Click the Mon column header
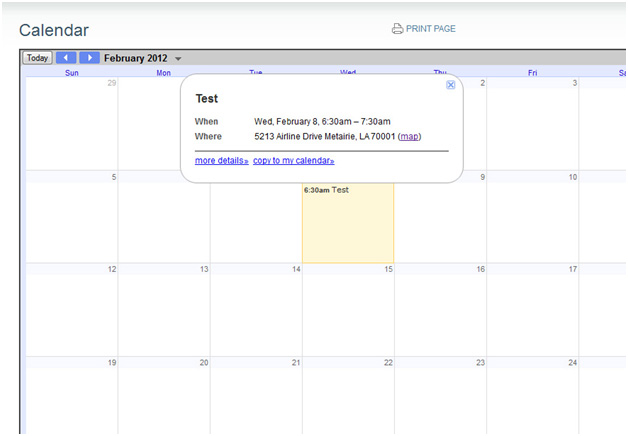This screenshot has width=628, height=436. tap(163, 73)
